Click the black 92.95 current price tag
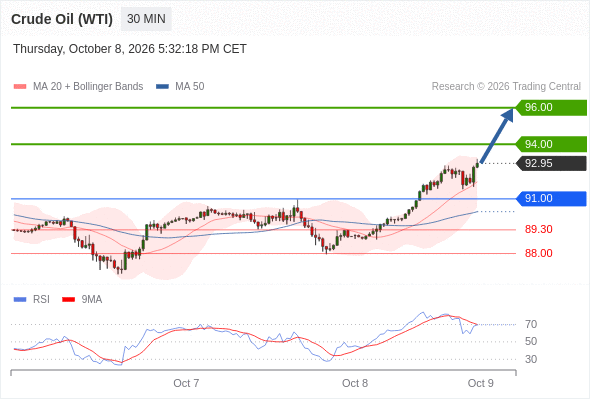Screen dimensions: 590x400 (551, 163)
